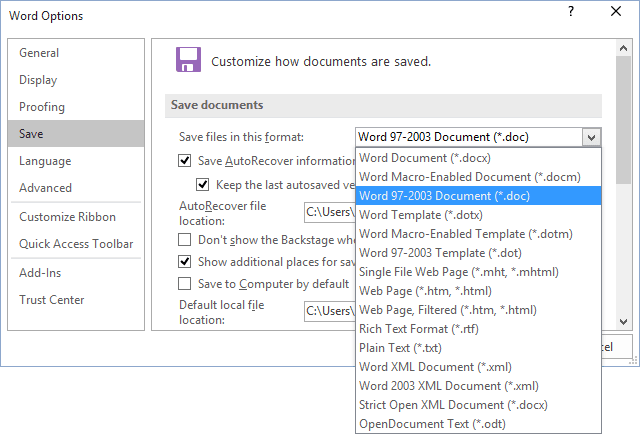Click the Default local file location field
This screenshot has width=640, height=434.
pyautogui.click(x=330, y=311)
